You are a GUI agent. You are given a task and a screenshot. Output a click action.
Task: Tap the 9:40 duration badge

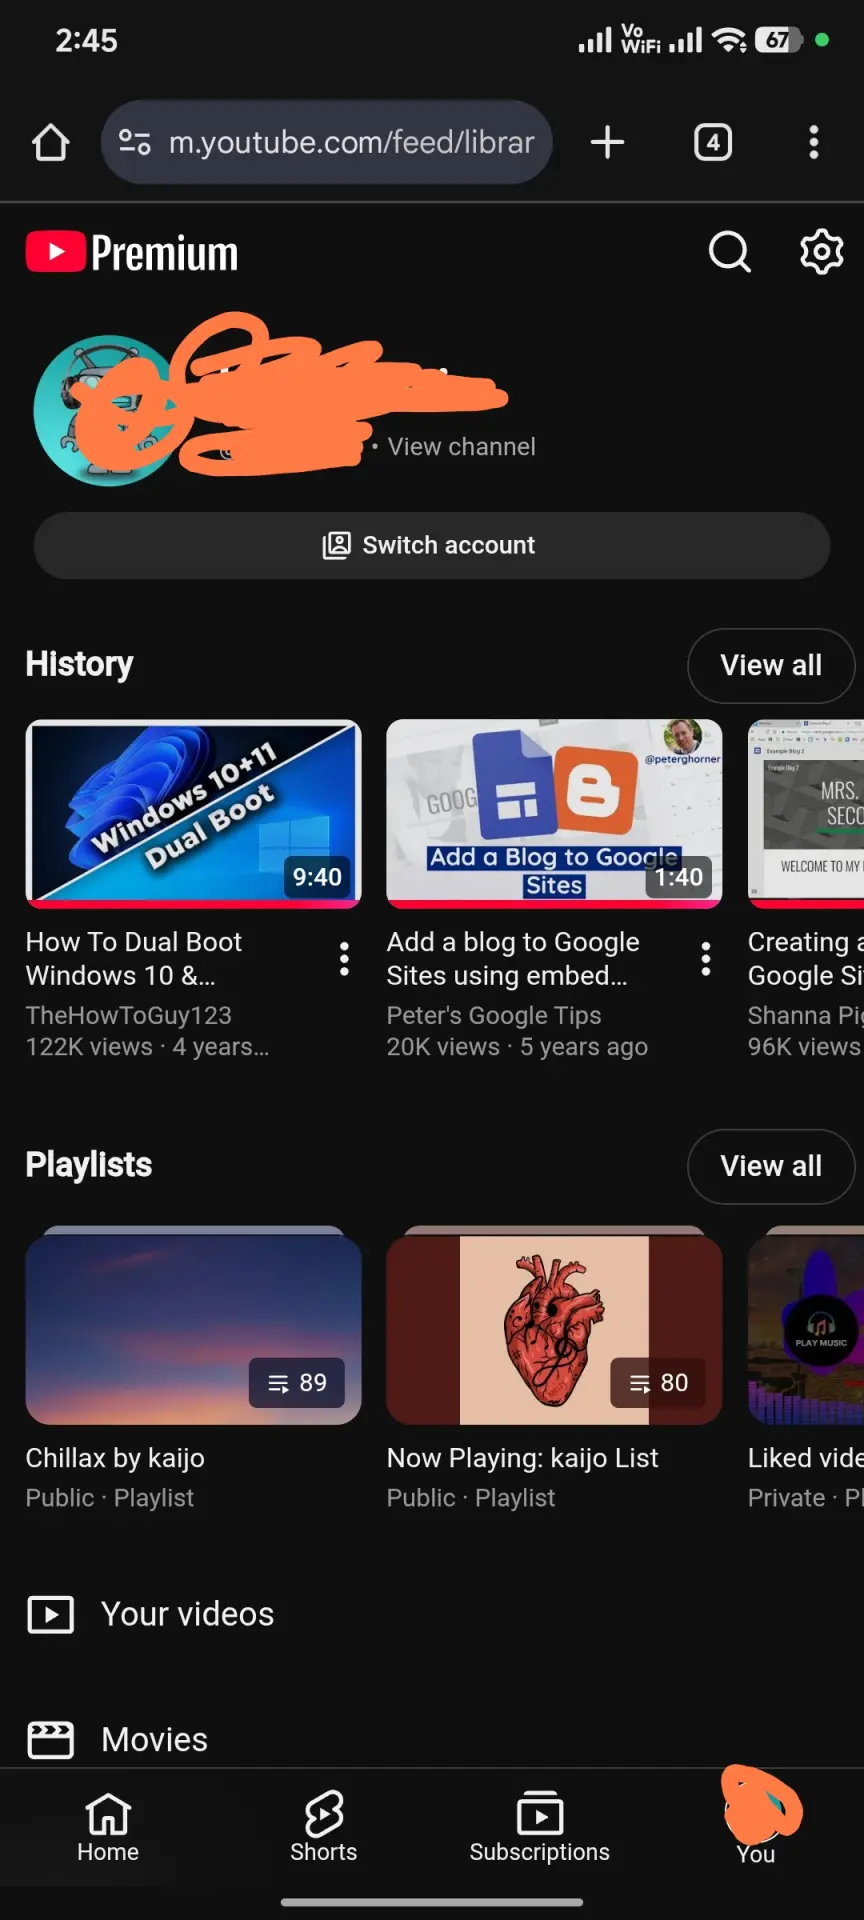click(317, 877)
